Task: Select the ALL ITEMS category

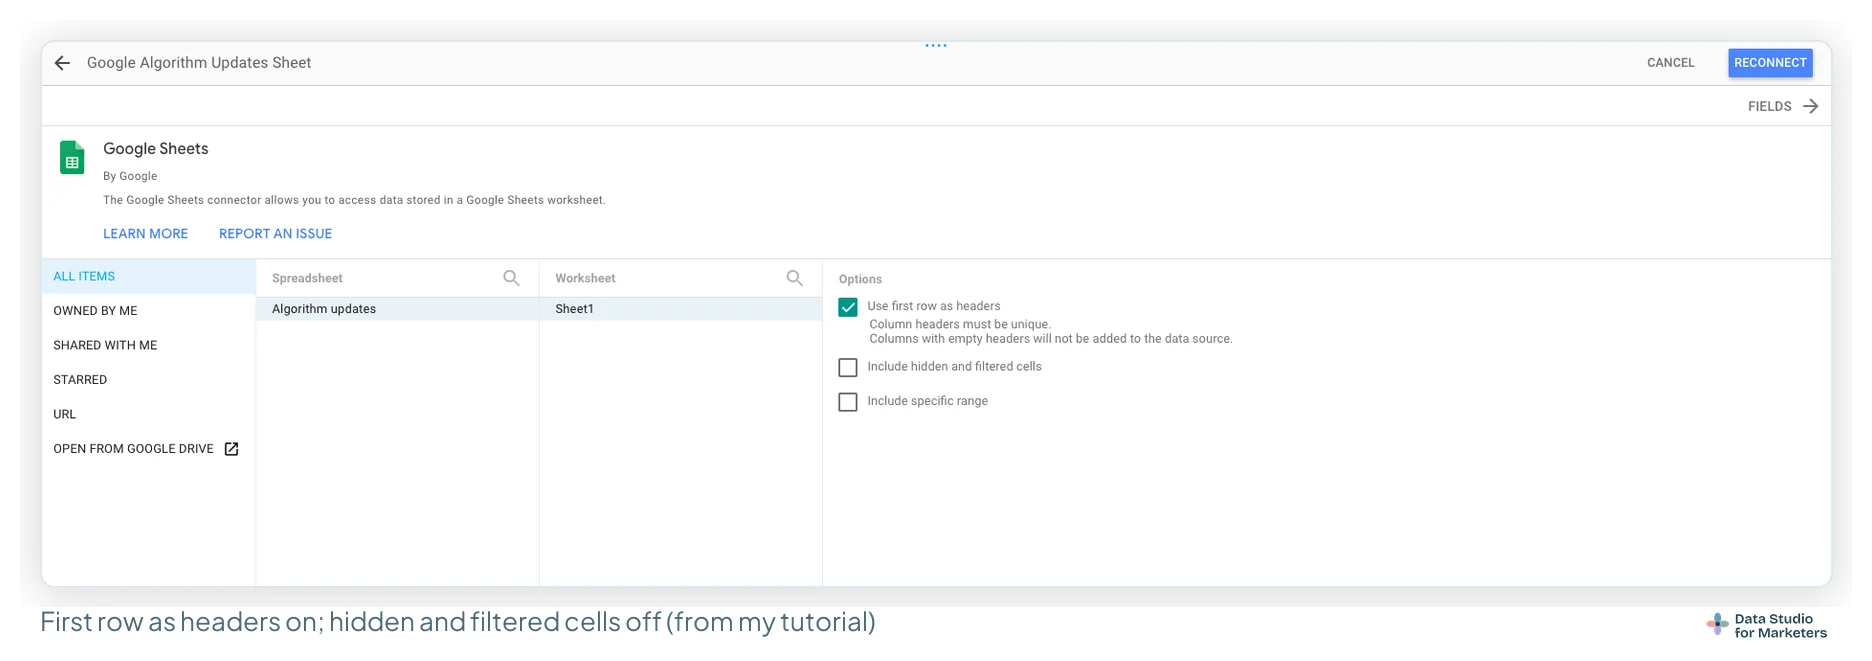Action: click(148, 277)
